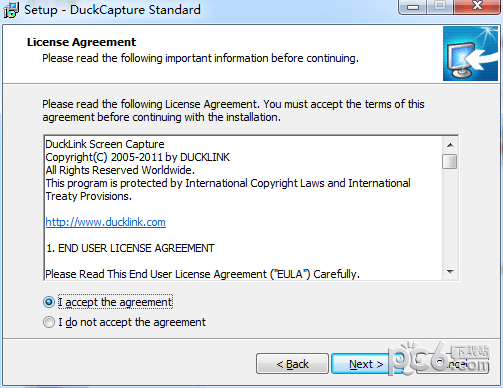
Task: Click the "License Agreement" page heading
Action: [x=82, y=42]
